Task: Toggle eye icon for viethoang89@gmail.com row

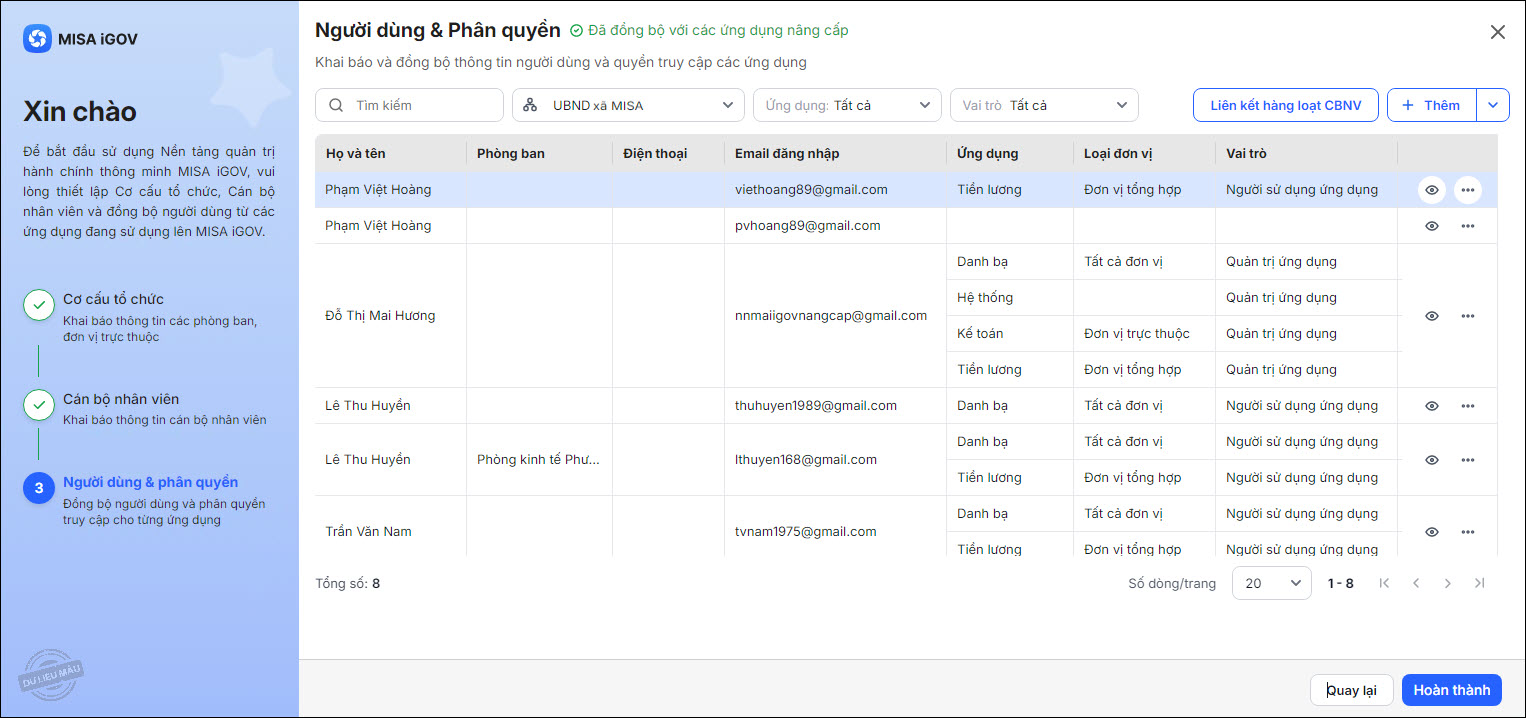Action: tap(1431, 190)
